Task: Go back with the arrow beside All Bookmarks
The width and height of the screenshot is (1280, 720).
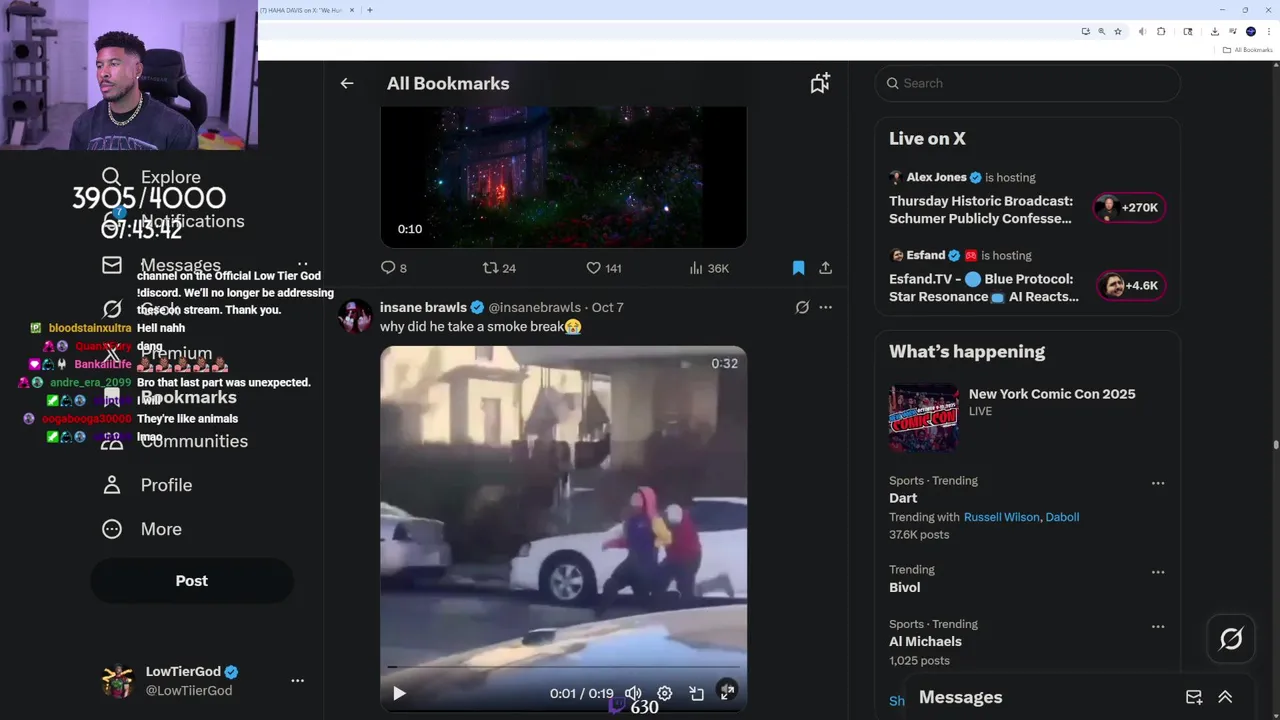Action: click(x=347, y=84)
